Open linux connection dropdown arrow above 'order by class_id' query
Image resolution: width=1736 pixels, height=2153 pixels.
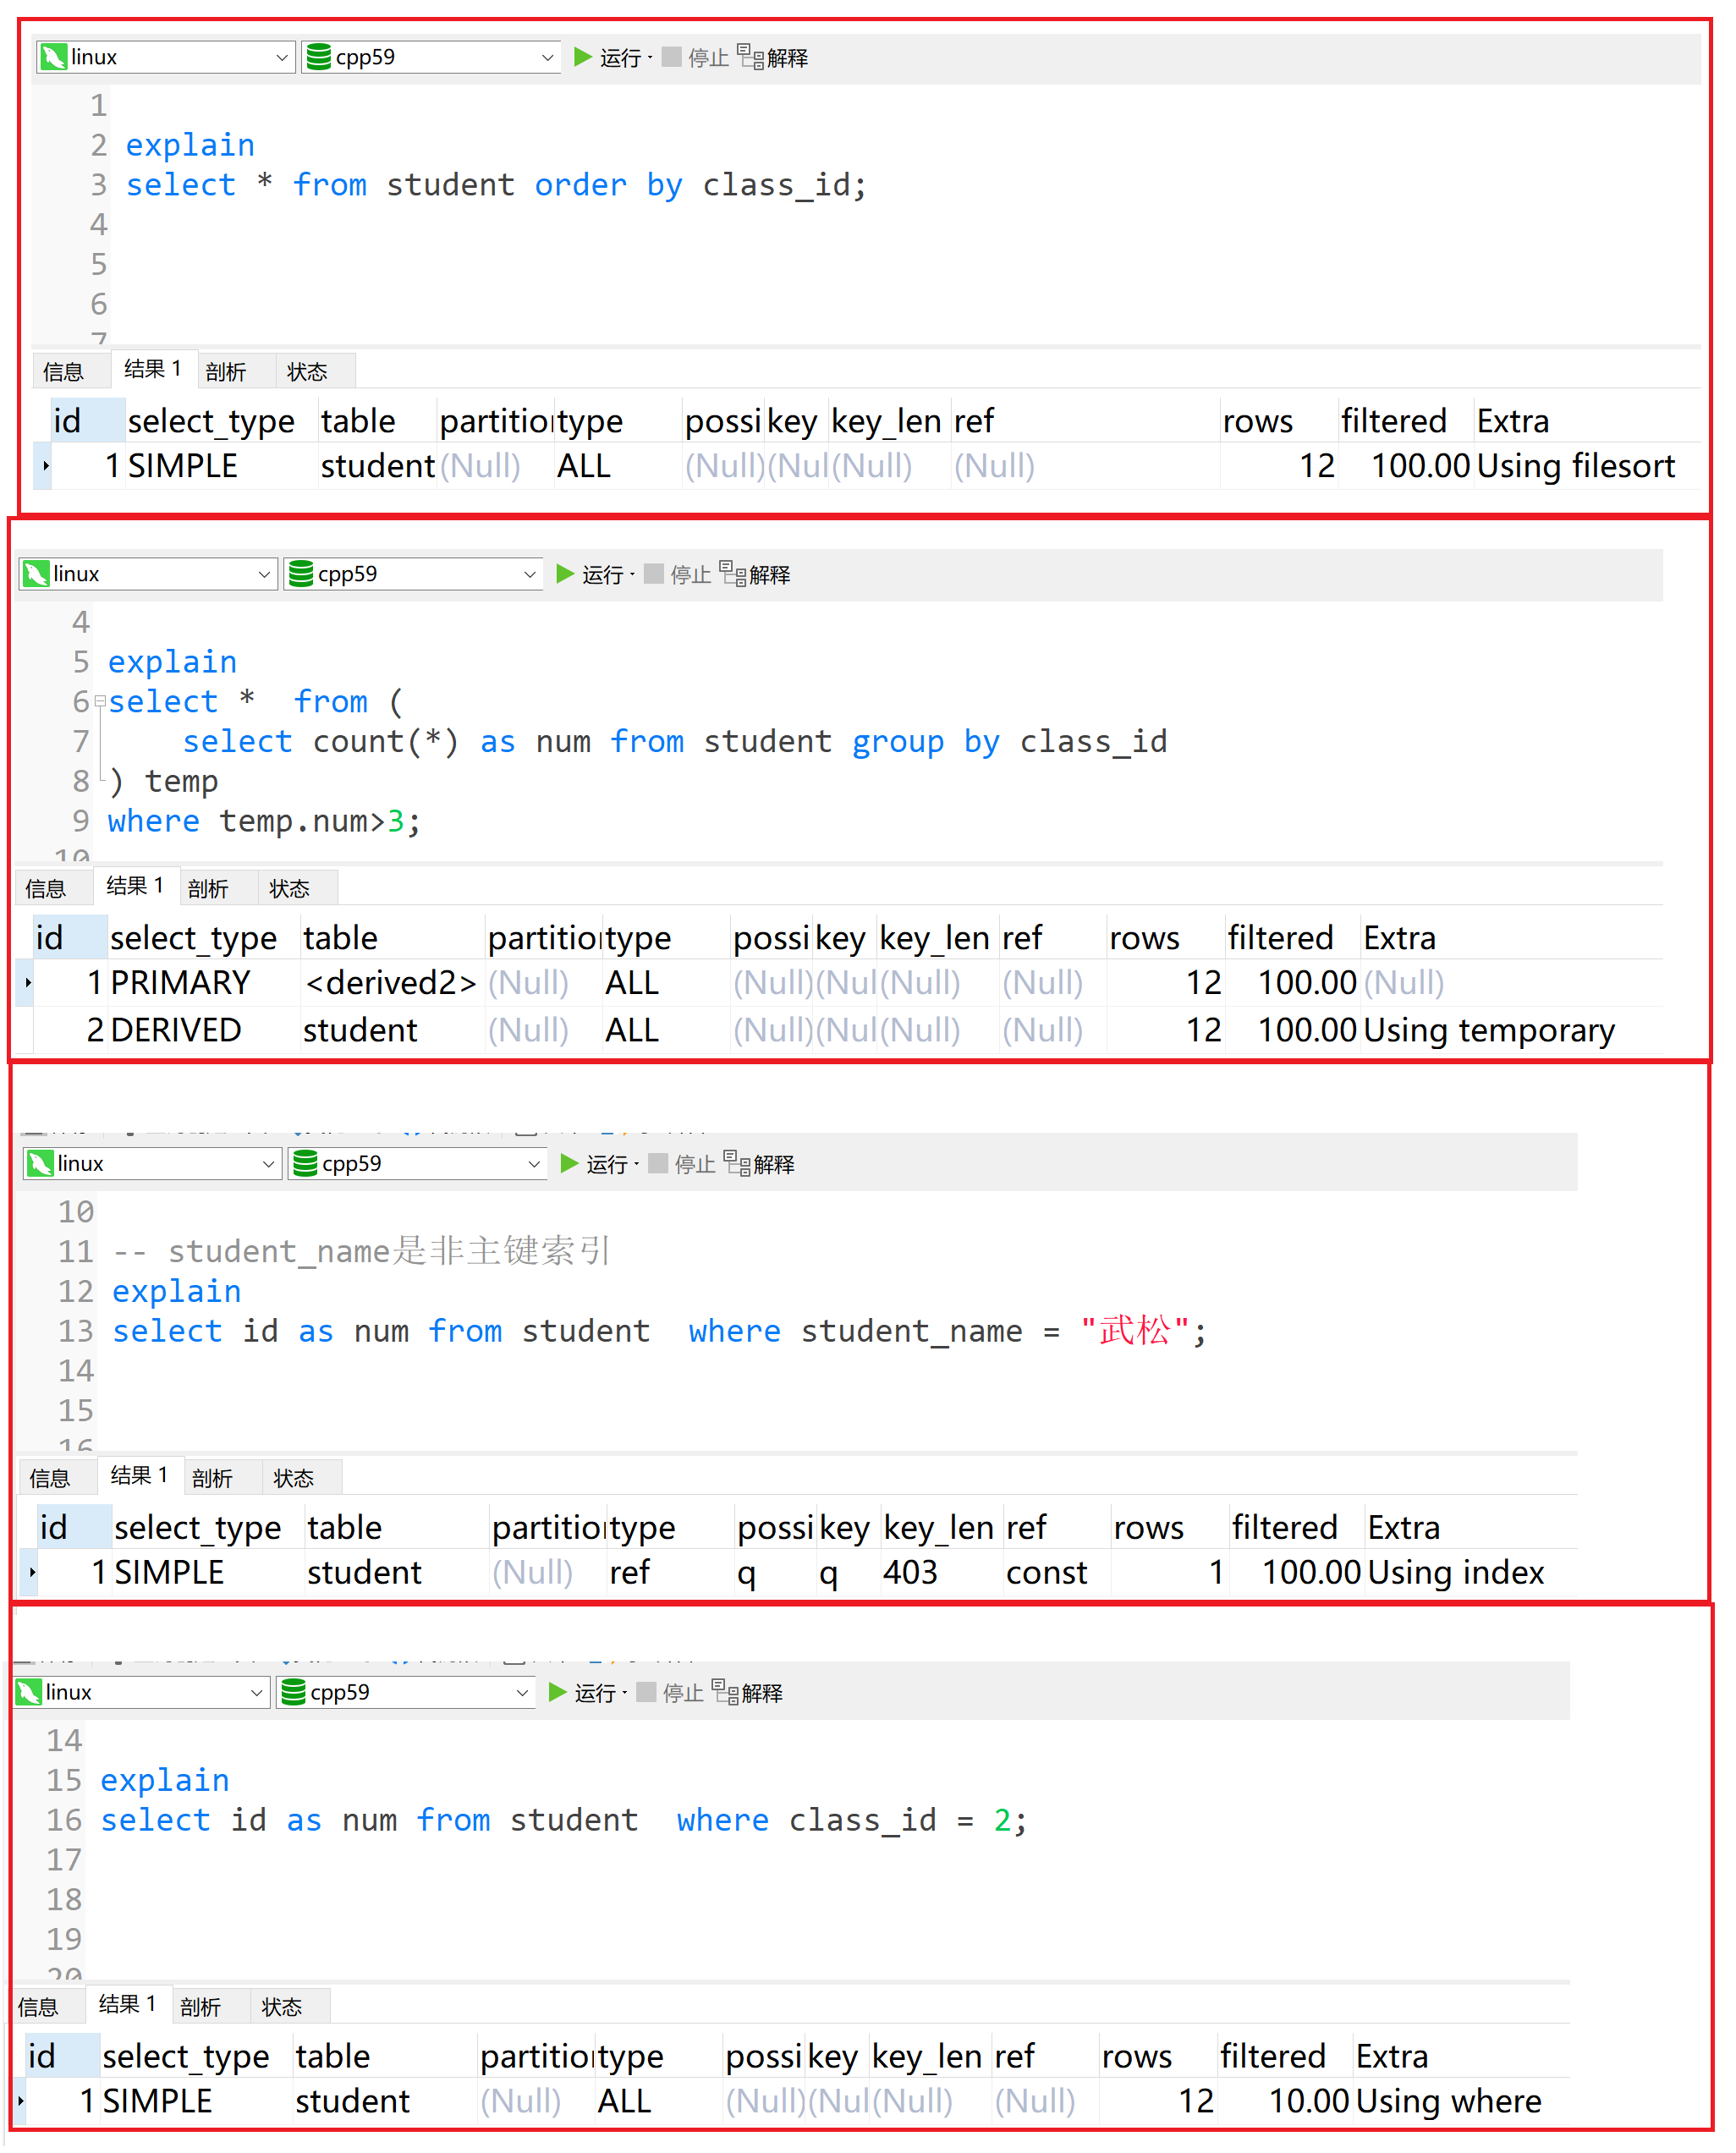tap(282, 58)
